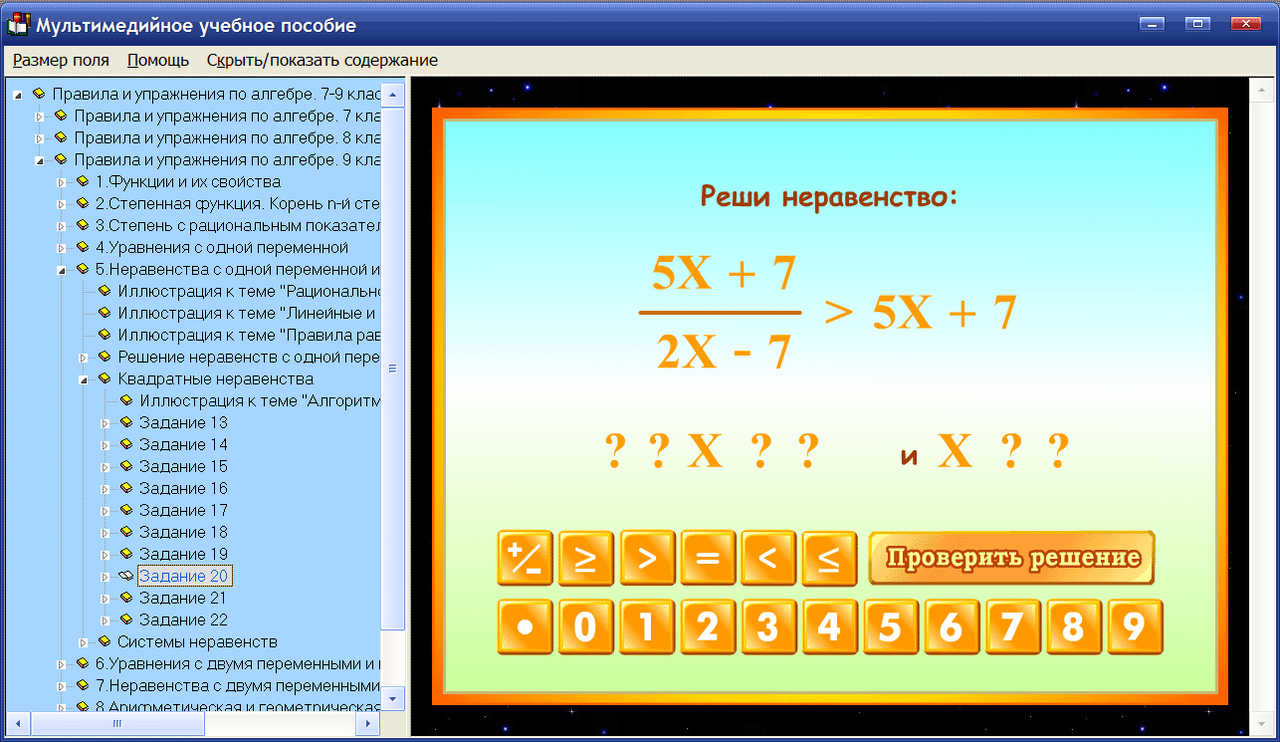This screenshot has width=1280, height=742.
Task: Expand the Задание 13 tree node
Action: [104, 422]
